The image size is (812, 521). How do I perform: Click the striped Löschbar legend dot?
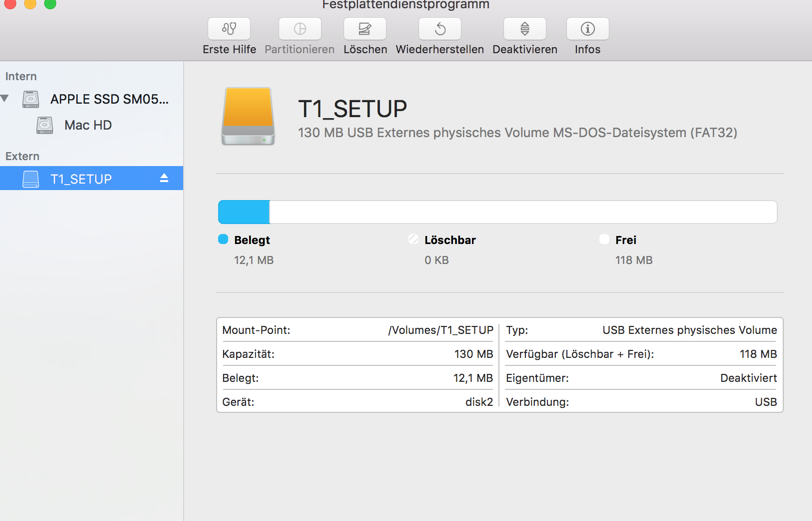tap(413, 239)
